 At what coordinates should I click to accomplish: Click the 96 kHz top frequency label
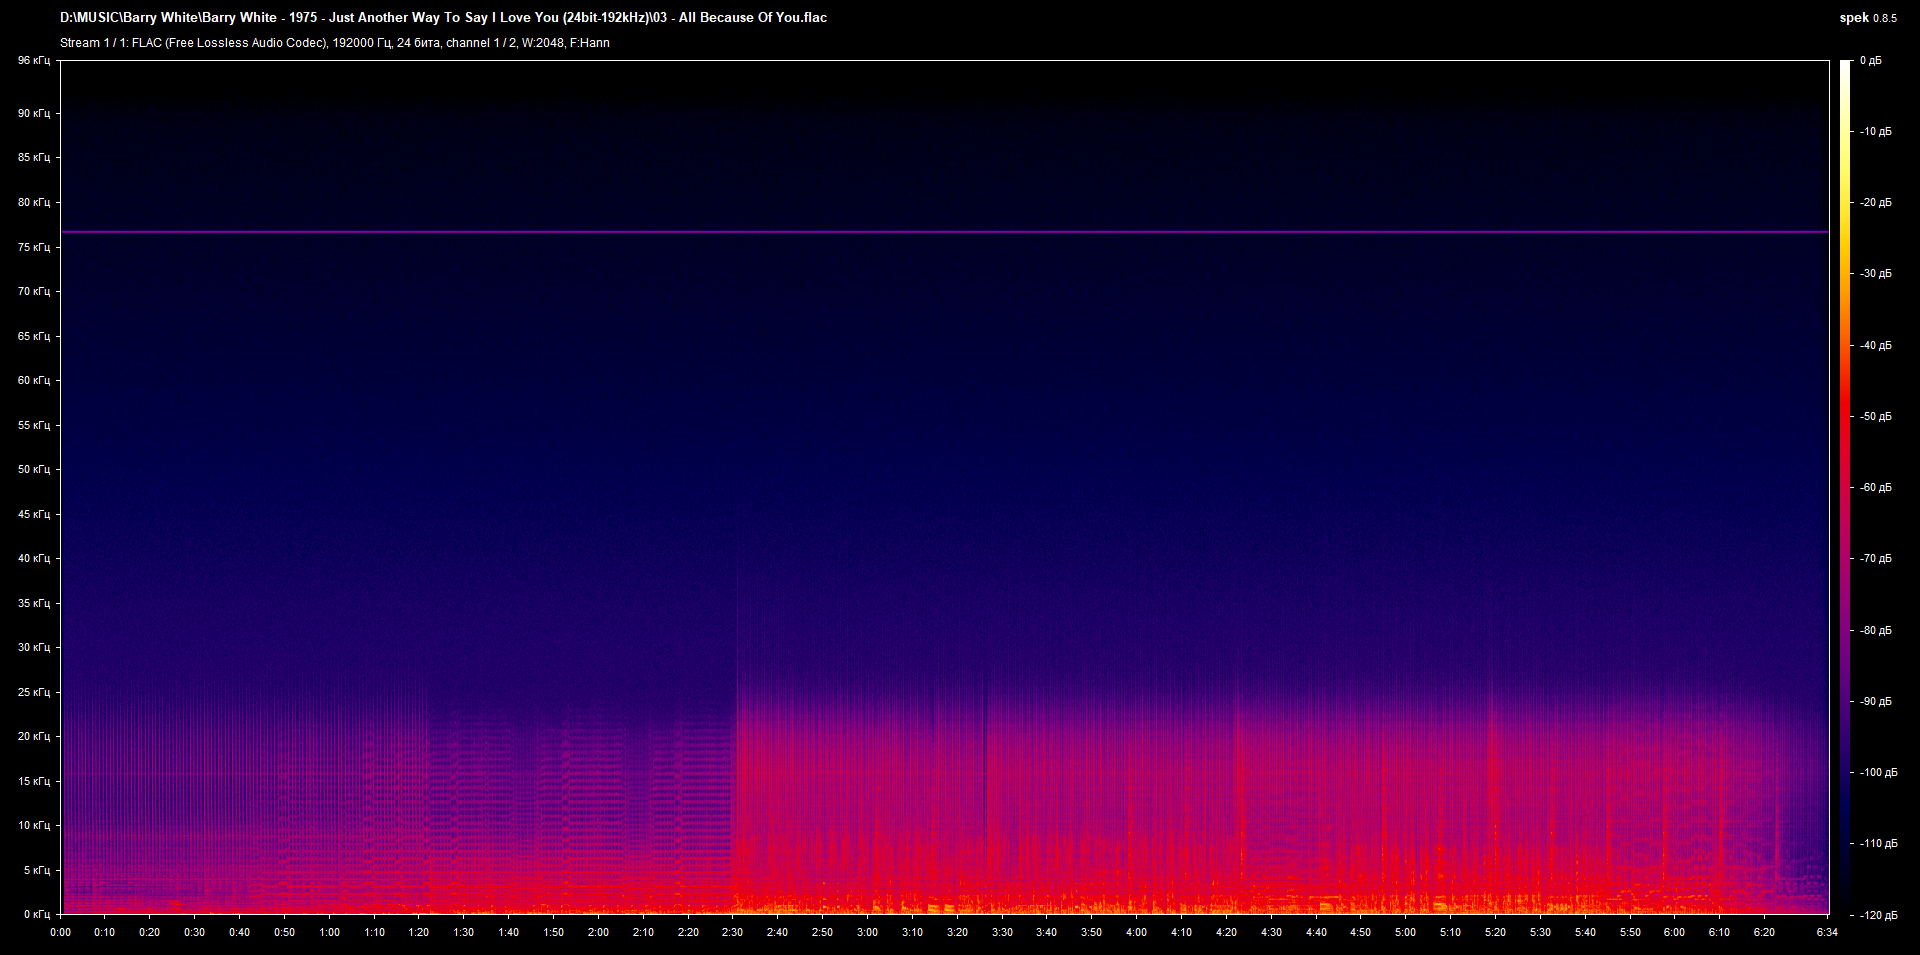tap(34, 61)
